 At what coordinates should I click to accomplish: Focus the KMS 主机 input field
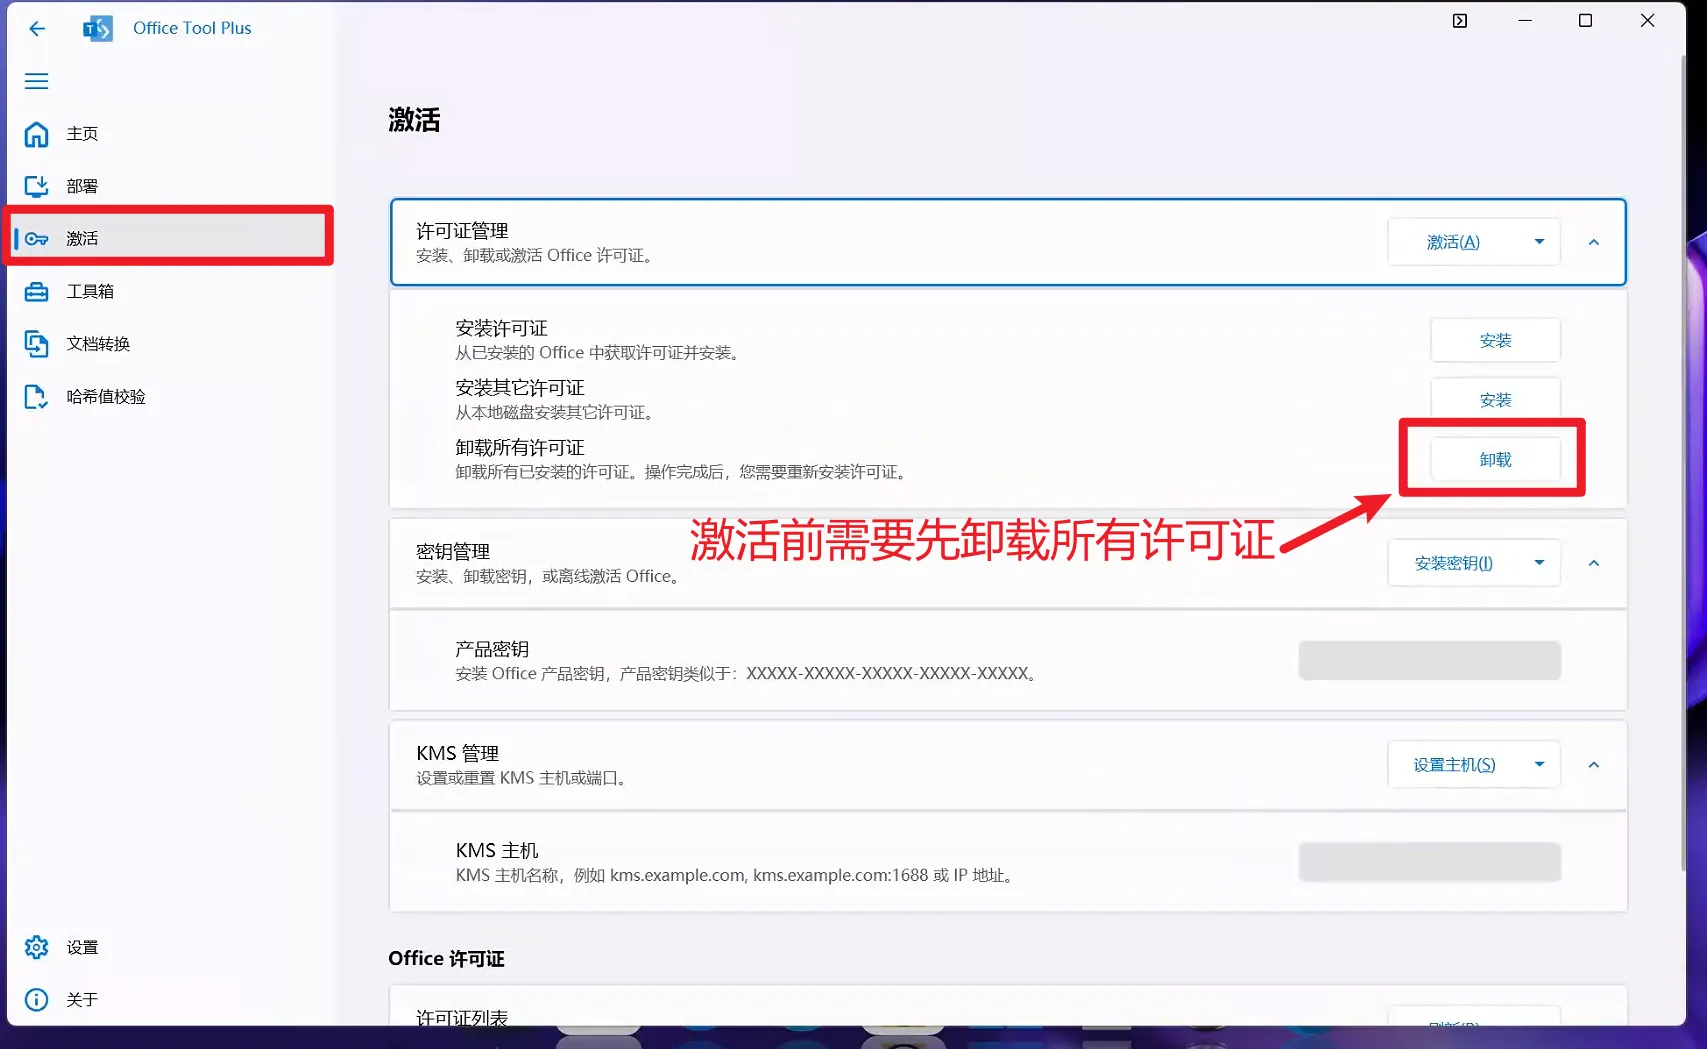1430,862
